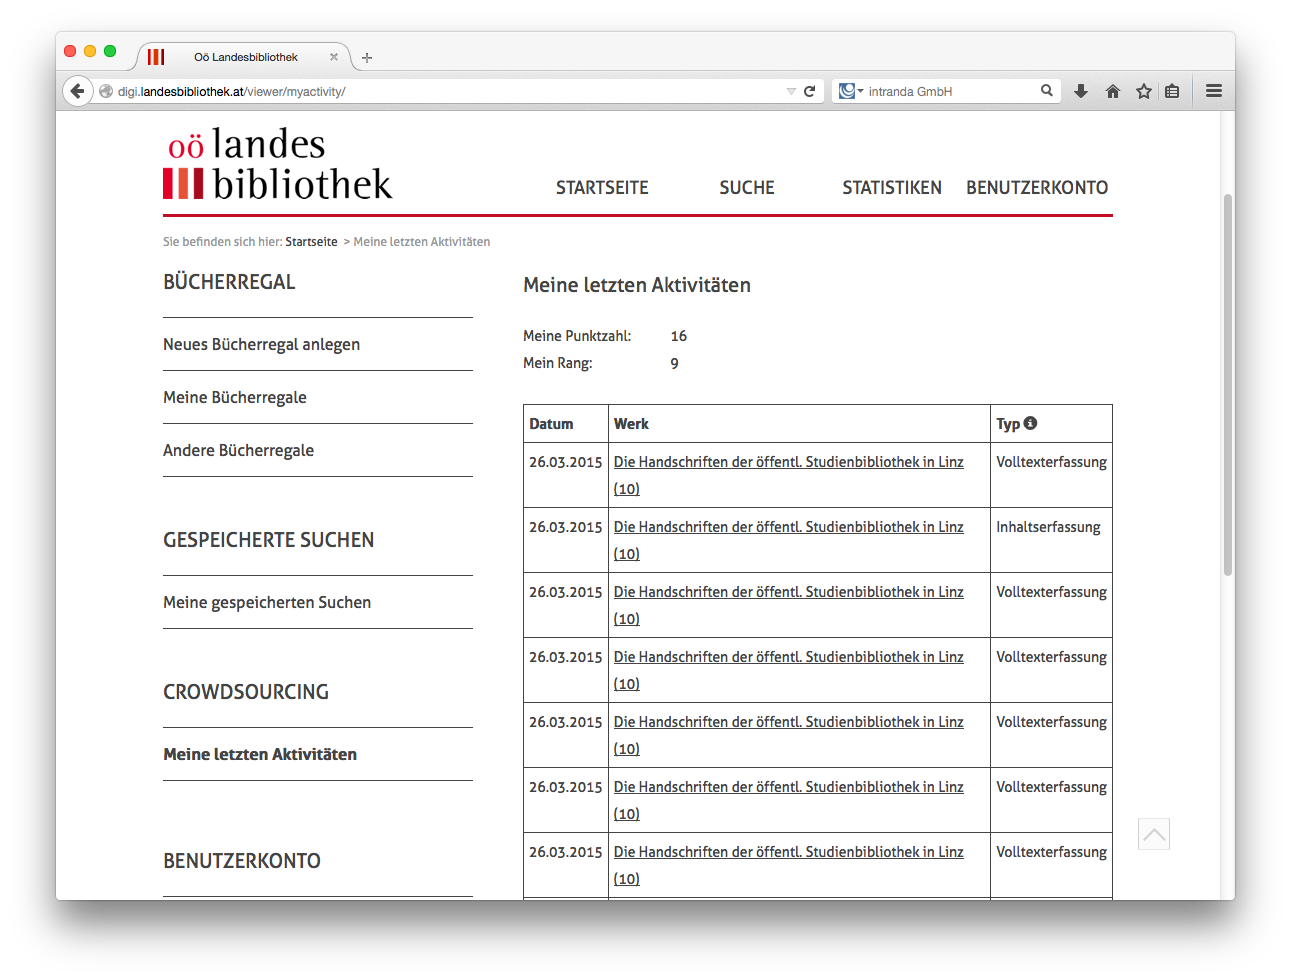The height and width of the screenshot is (980, 1291).
Task: Click the GESPEICHERTE SUCHEN sidebar heading
Action: [x=269, y=540]
